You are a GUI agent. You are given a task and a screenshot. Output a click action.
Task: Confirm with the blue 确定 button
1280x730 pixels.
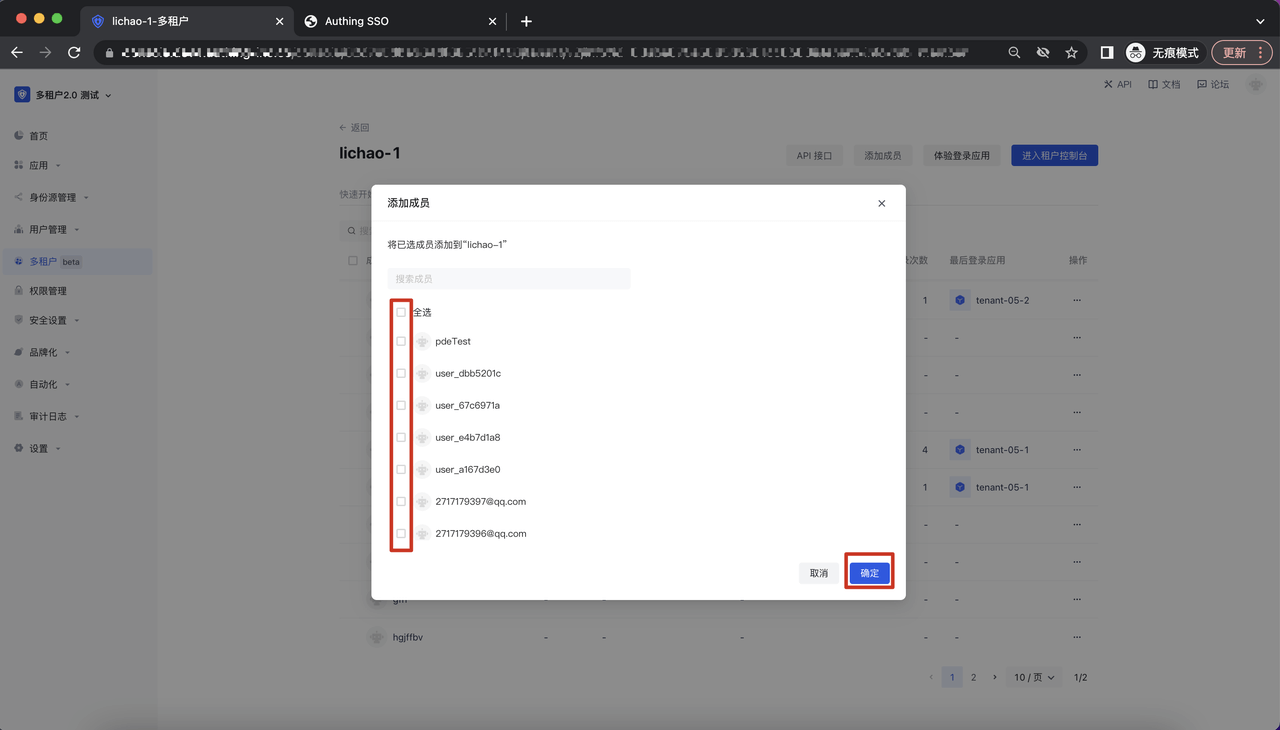click(x=869, y=573)
